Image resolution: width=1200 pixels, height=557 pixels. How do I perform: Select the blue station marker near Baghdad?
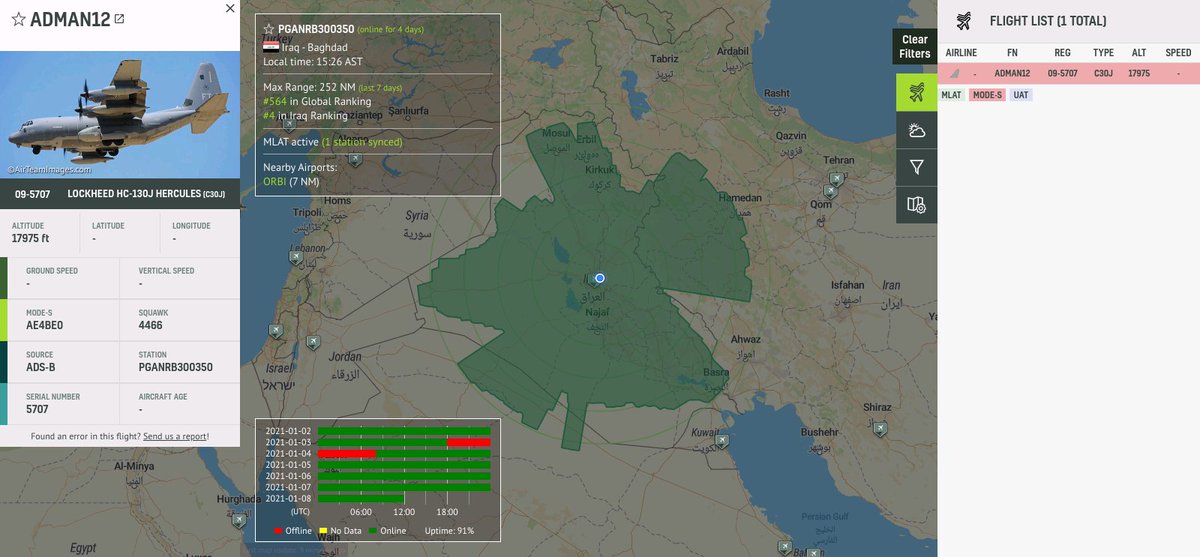pos(600,278)
